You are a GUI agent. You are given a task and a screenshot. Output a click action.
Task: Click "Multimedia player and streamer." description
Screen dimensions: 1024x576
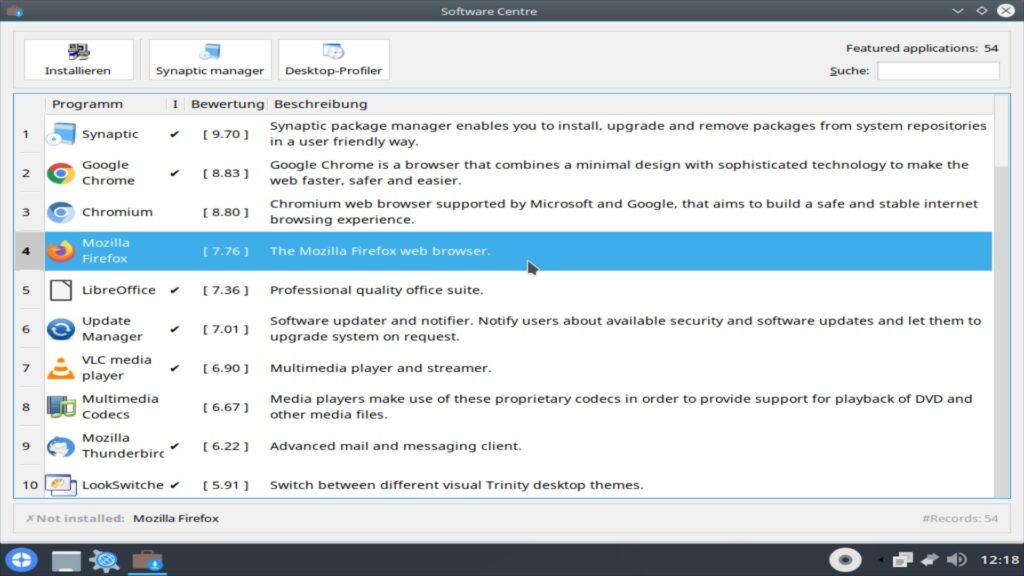[x=381, y=368]
